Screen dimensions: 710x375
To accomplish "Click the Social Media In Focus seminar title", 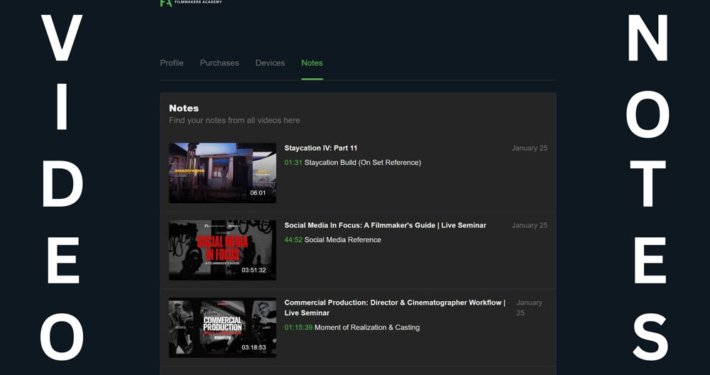I will (385, 225).
